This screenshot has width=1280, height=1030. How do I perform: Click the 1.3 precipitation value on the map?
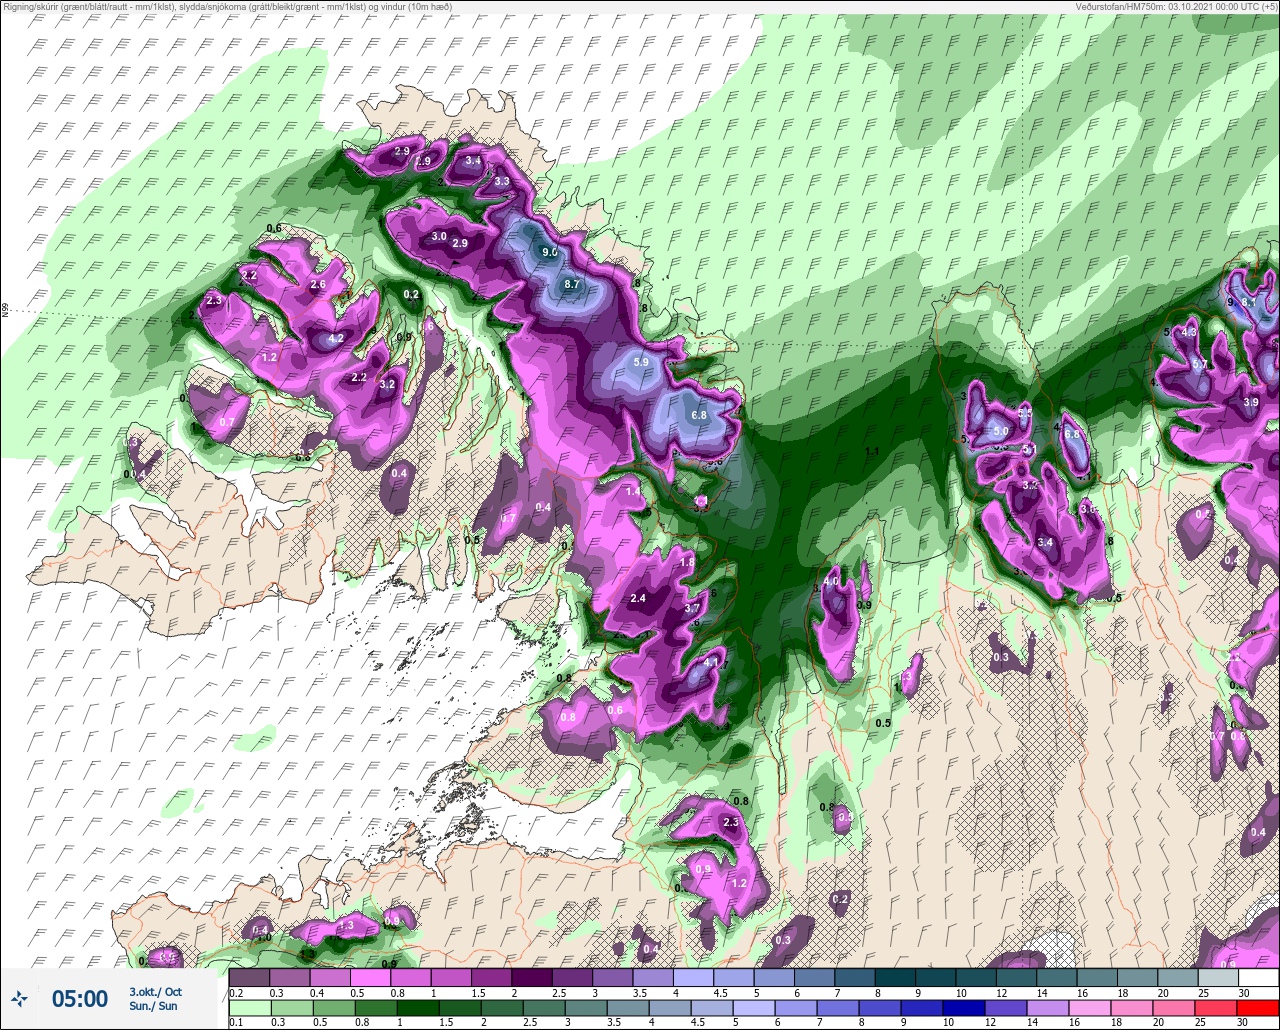pos(346,926)
